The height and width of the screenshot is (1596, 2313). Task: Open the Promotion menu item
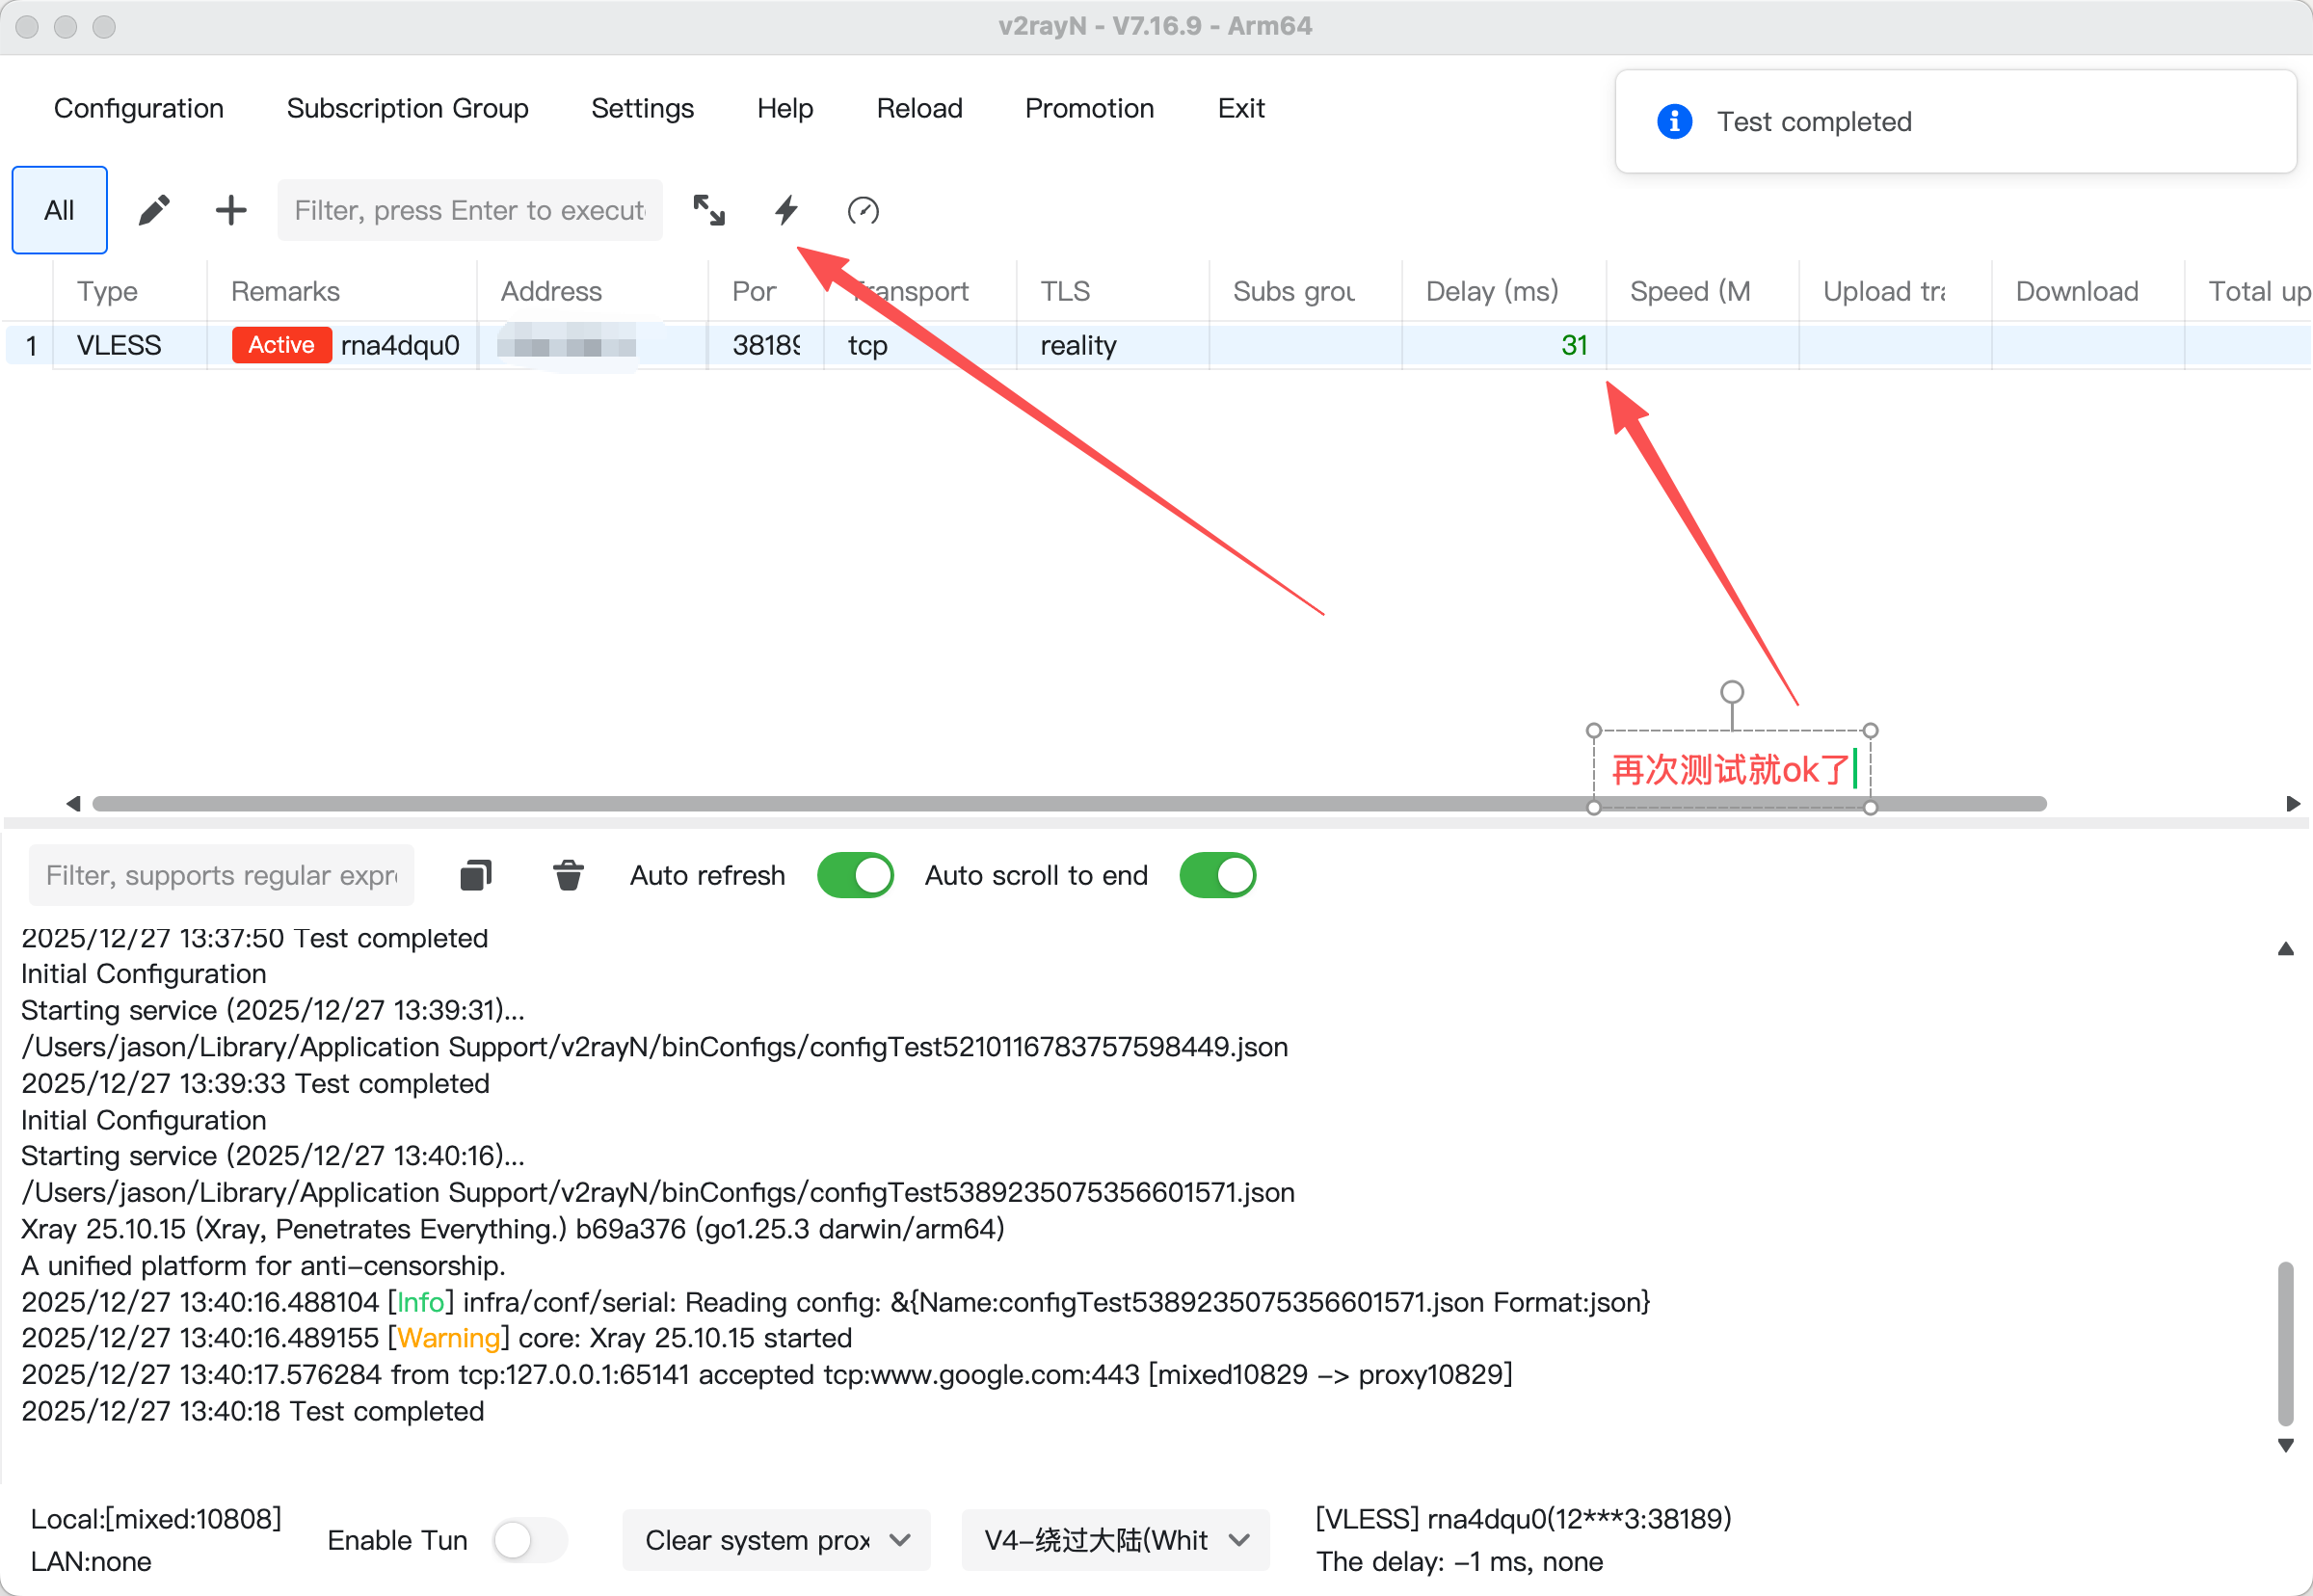tap(1090, 108)
